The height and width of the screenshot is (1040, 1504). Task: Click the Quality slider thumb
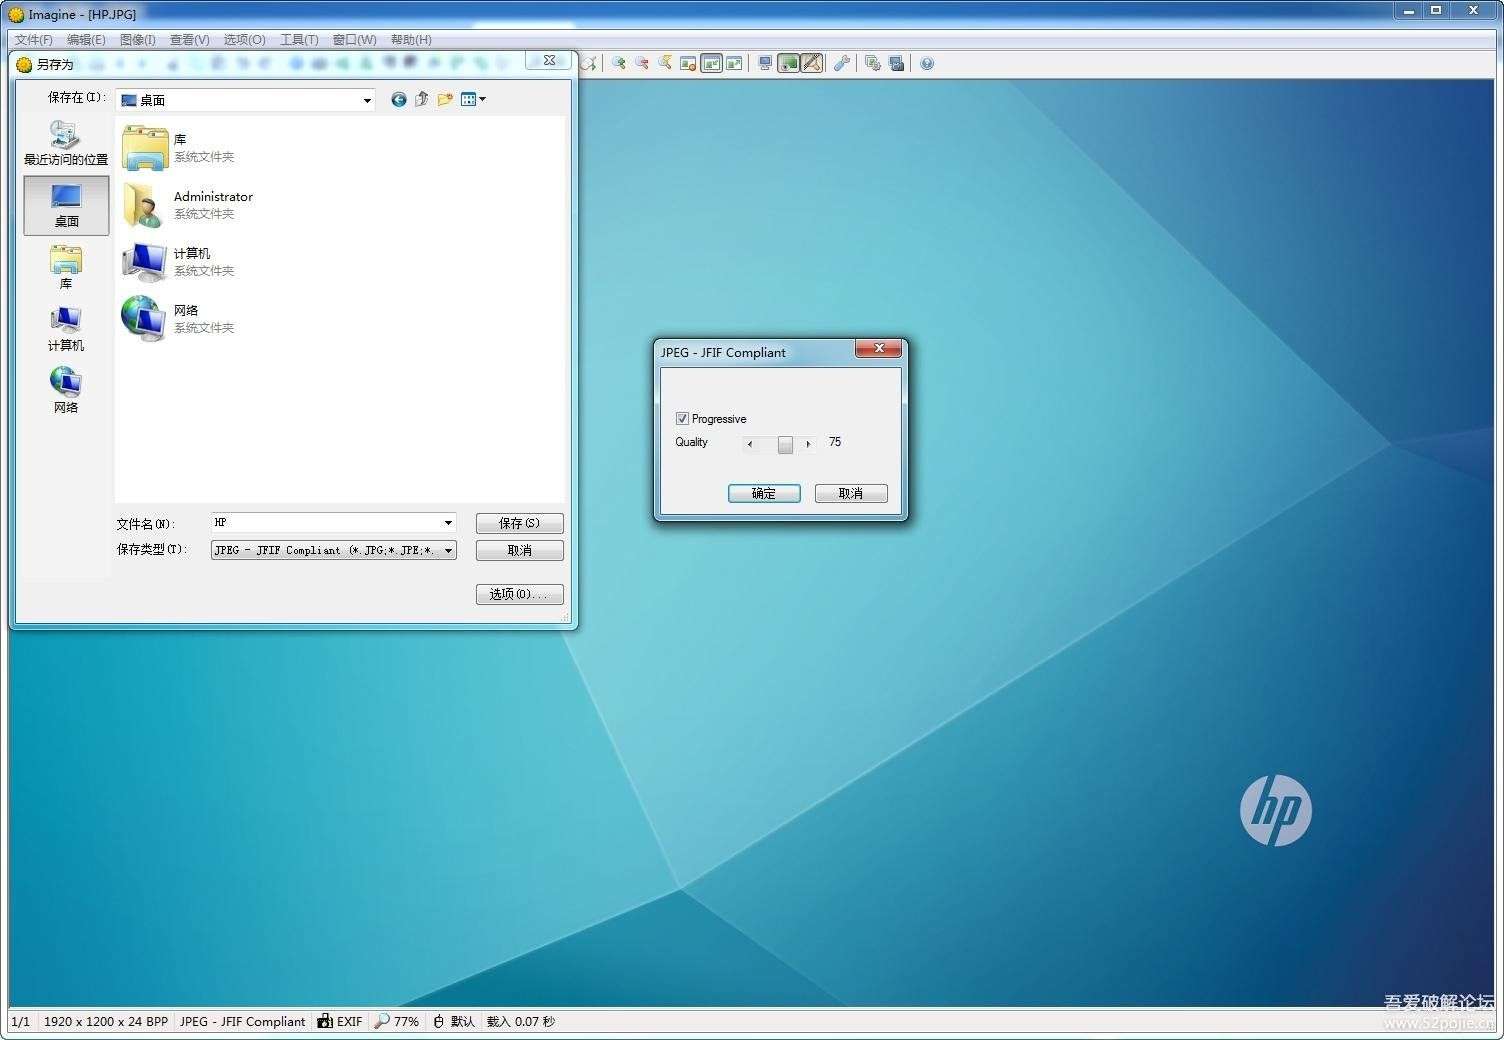785,444
